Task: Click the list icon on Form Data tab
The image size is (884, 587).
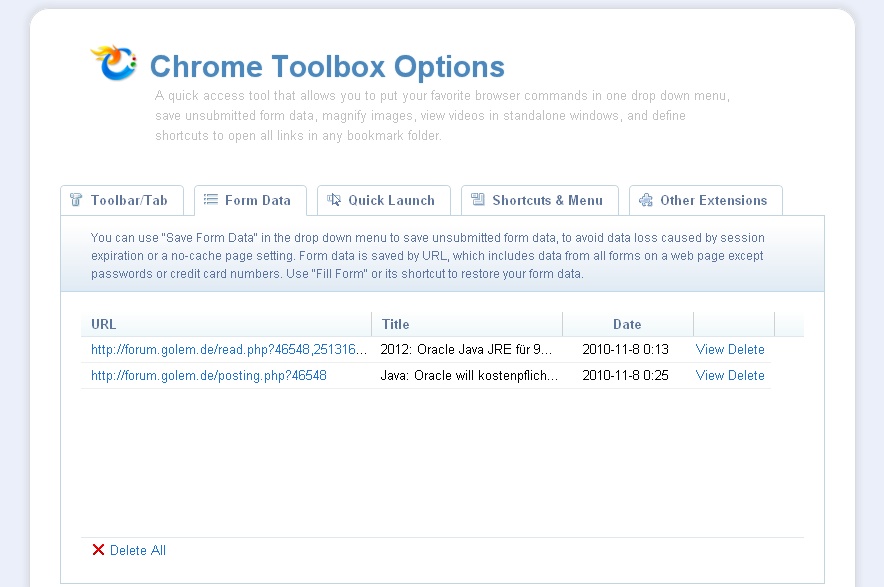Action: [x=213, y=199]
